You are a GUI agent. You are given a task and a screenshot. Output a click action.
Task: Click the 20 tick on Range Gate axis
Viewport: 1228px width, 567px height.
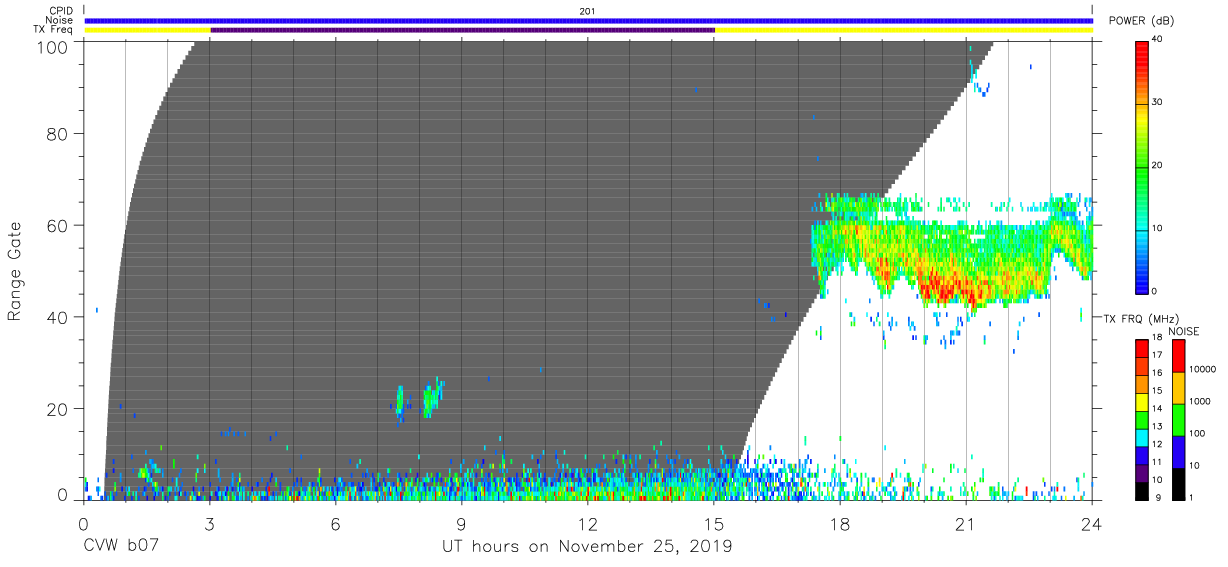coord(58,409)
